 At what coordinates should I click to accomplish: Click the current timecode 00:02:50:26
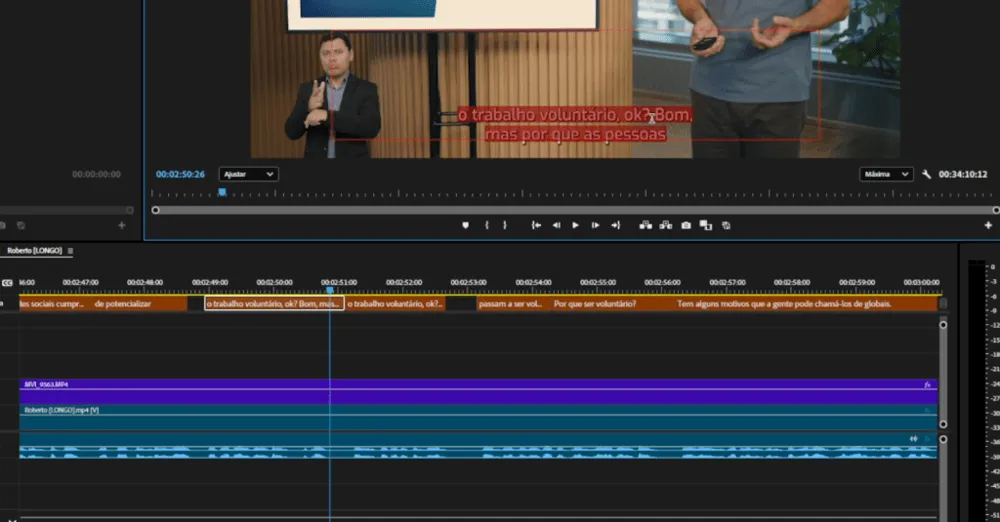[180, 174]
